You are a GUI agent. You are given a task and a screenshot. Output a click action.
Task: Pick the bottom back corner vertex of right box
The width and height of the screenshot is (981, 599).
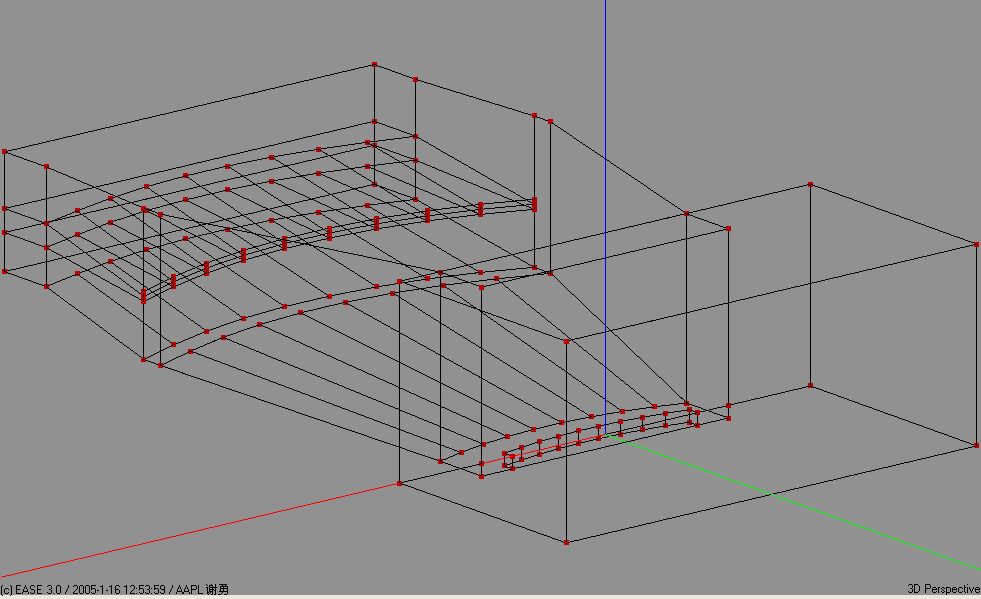tap(810, 385)
